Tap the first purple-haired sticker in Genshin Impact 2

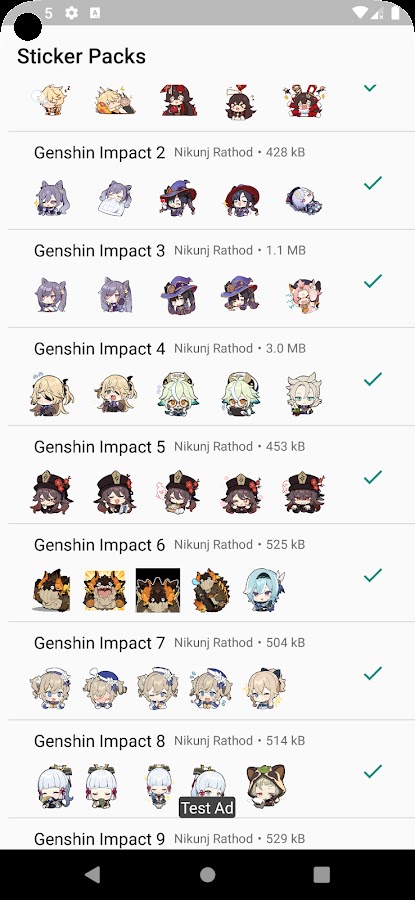49,198
